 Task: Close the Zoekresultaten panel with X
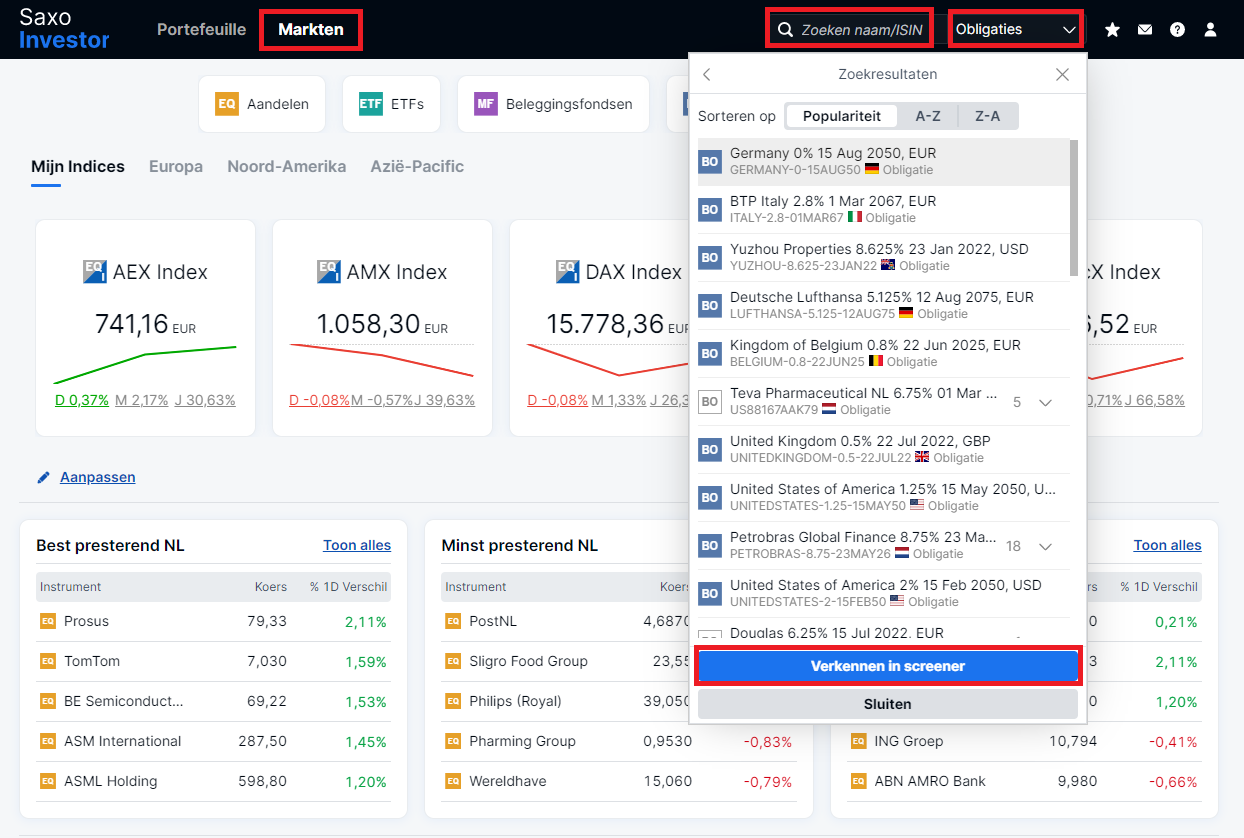click(1063, 74)
